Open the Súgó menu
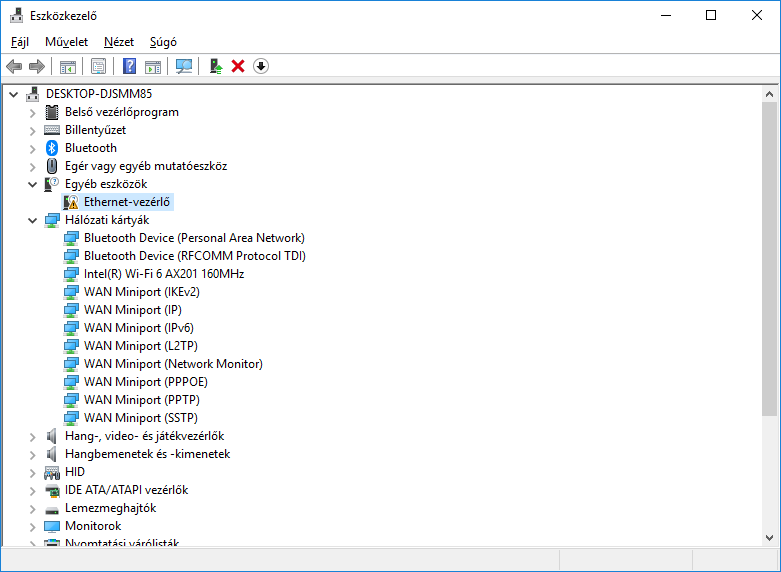This screenshot has width=781, height=572. pyautogui.click(x=163, y=42)
